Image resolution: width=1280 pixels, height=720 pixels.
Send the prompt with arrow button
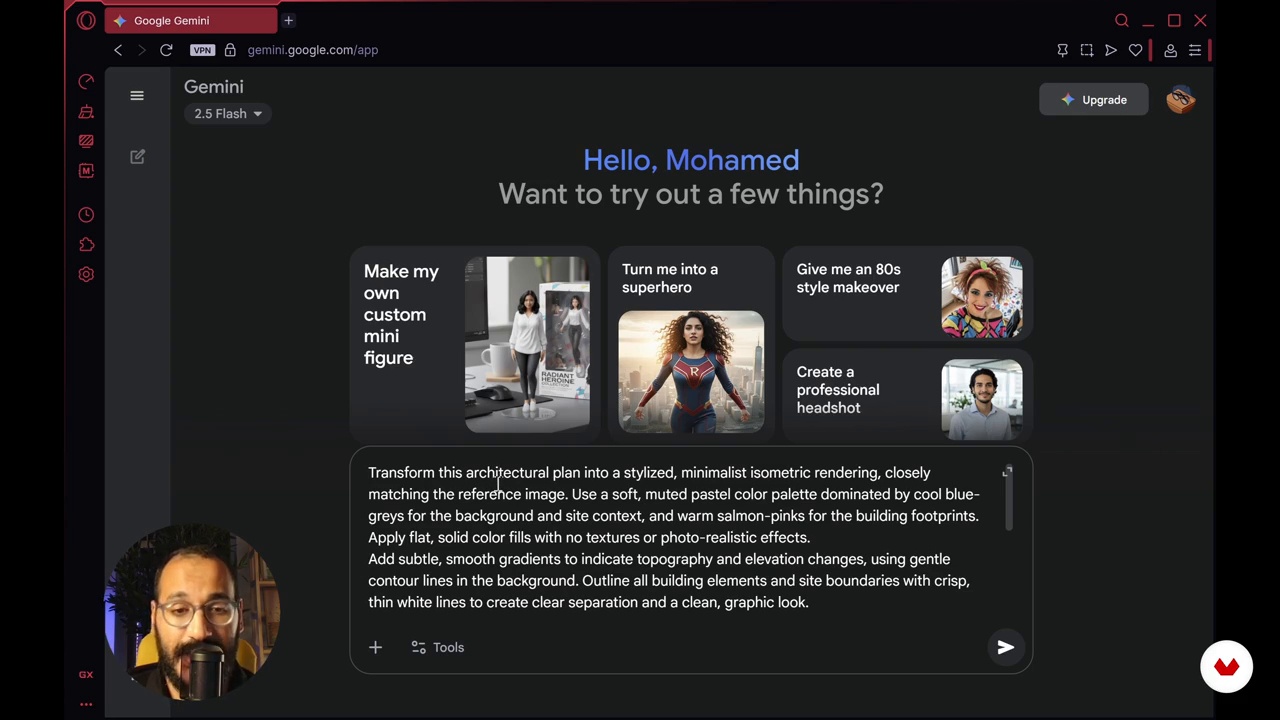pyautogui.click(x=1006, y=648)
